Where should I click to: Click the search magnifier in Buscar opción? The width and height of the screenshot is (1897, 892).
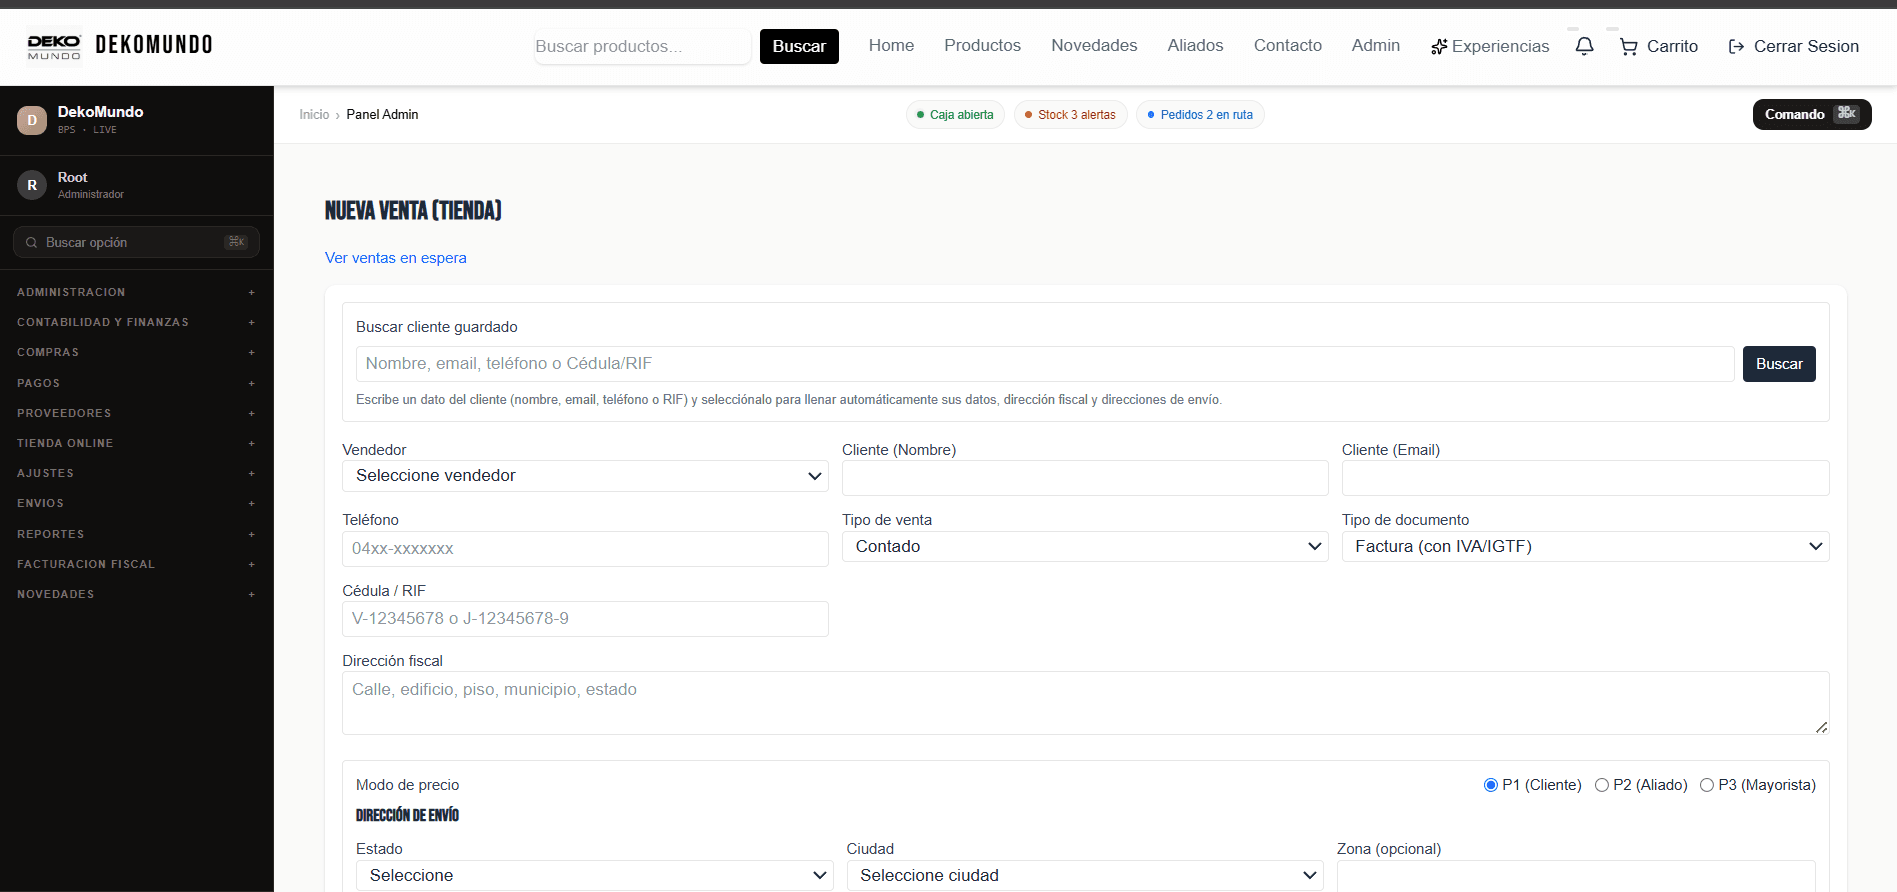(32, 243)
